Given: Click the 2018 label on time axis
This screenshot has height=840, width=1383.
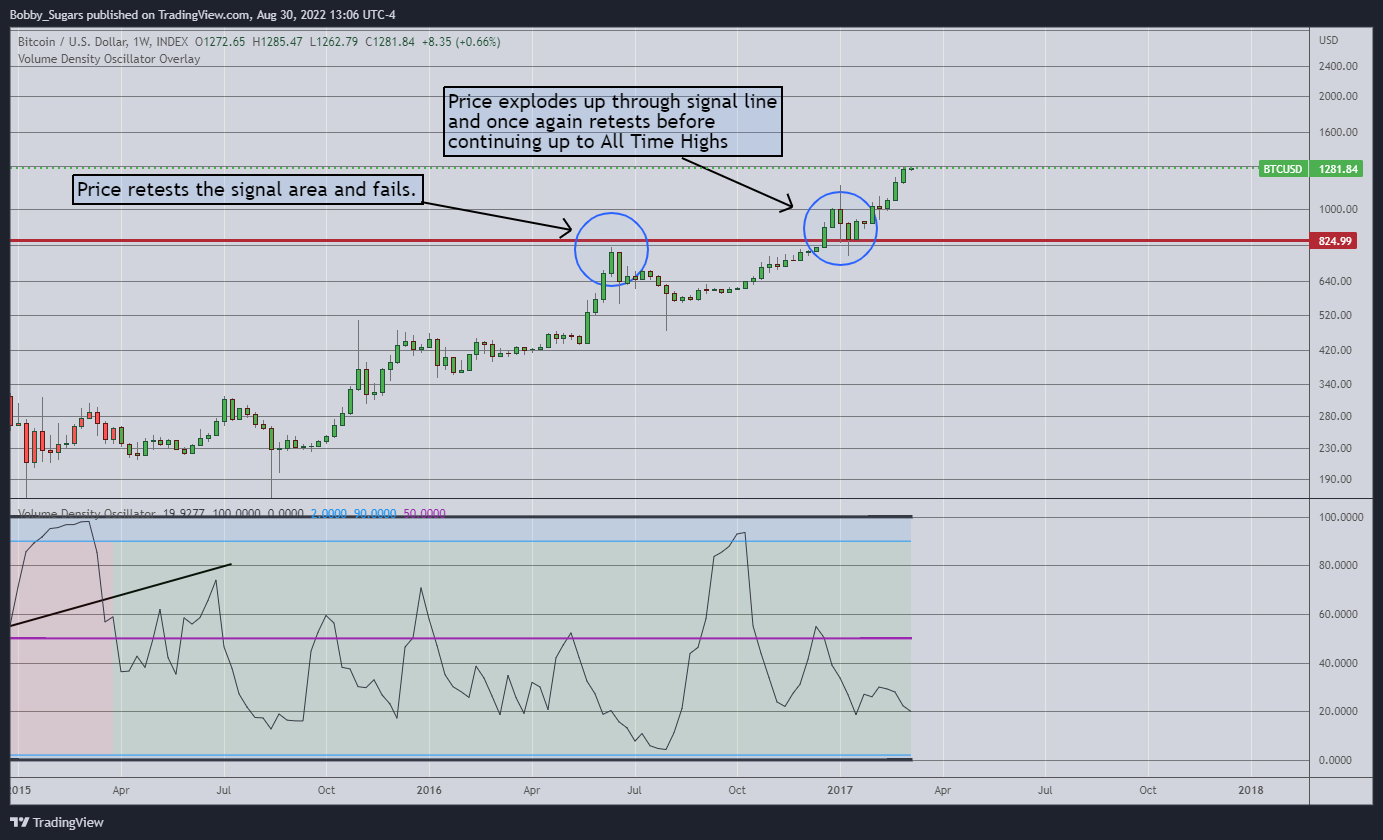Looking at the screenshot, I should (1250, 790).
